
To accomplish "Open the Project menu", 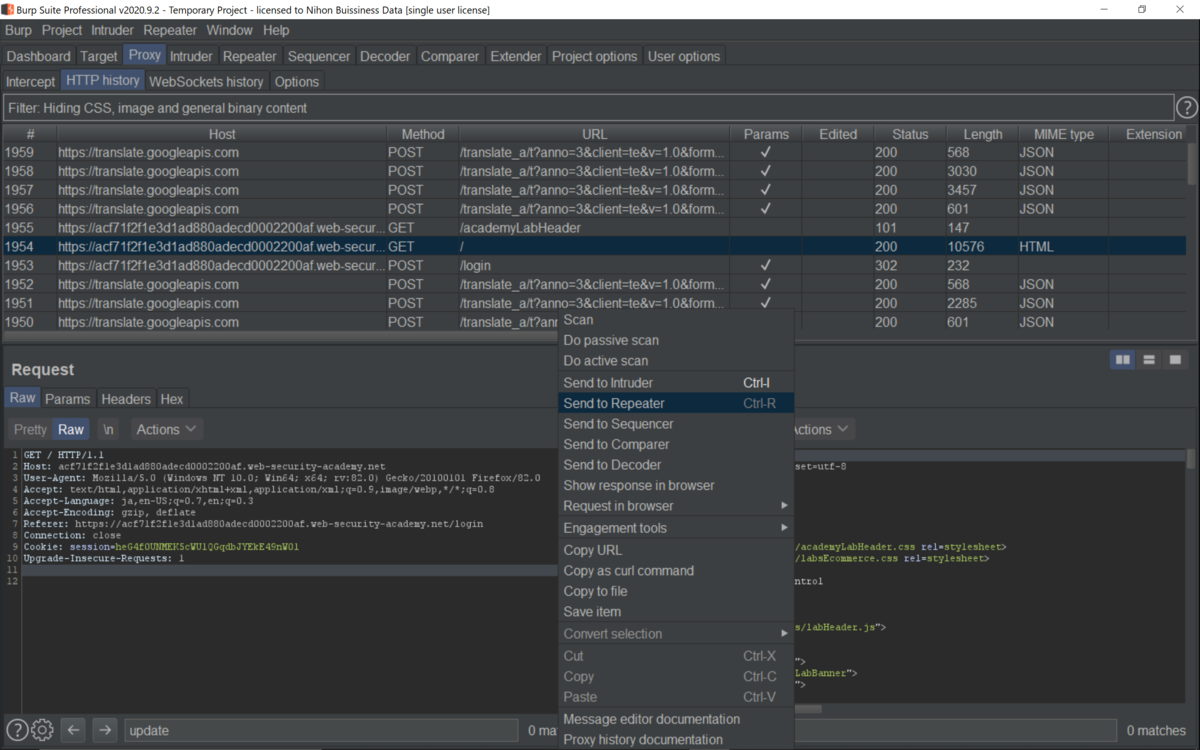I will click(62, 30).
